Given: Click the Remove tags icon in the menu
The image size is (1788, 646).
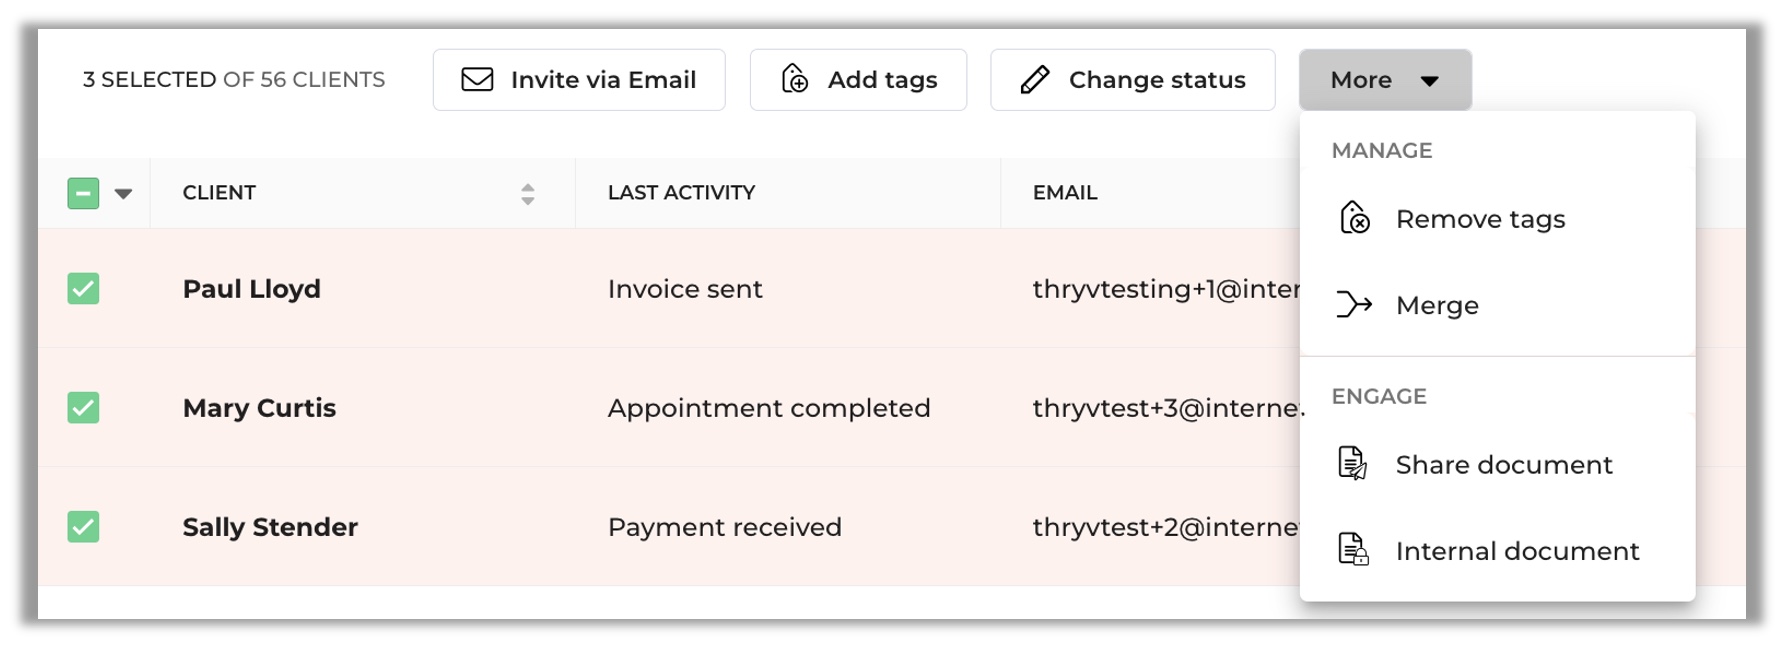Looking at the screenshot, I should point(1354,217).
